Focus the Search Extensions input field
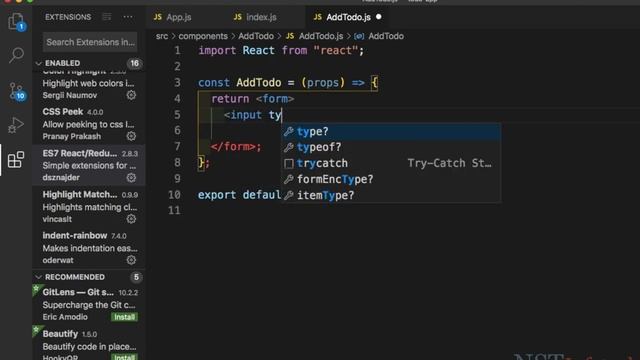The height and width of the screenshot is (360, 640). point(90,42)
